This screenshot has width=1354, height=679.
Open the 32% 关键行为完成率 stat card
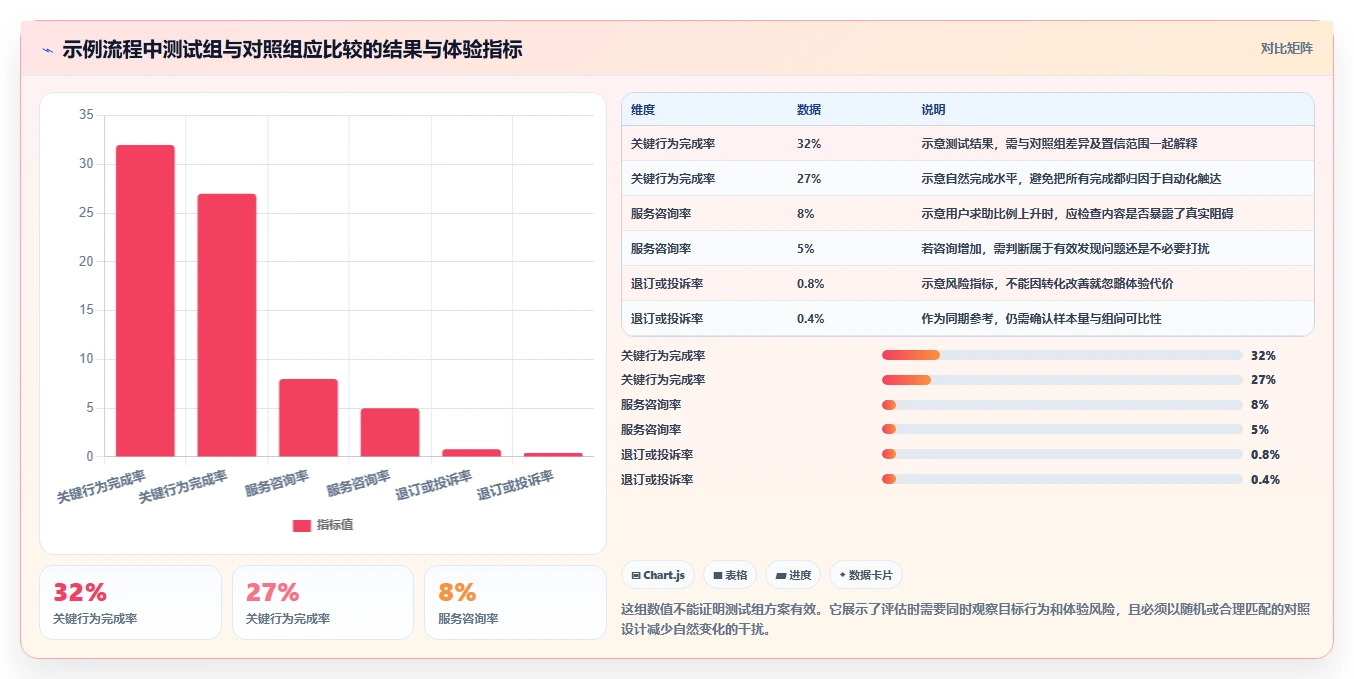130,602
